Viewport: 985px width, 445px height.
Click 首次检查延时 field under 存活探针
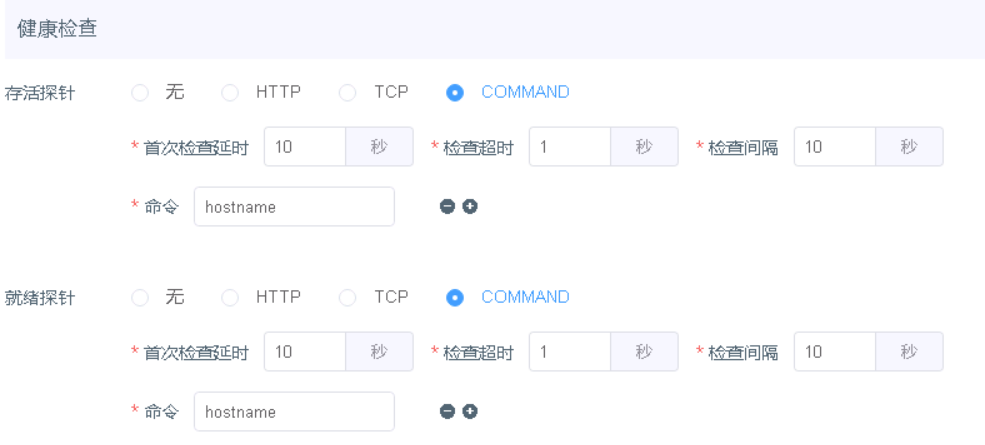pos(305,147)
